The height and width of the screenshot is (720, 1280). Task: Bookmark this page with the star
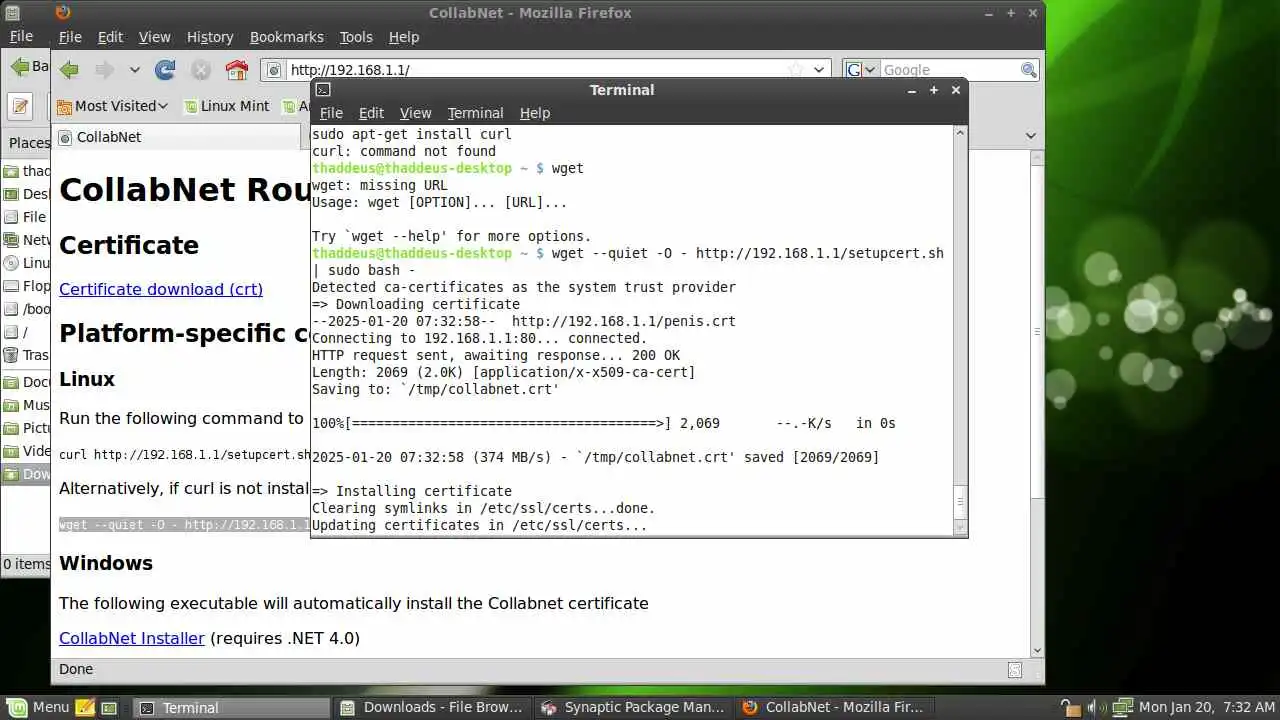tap(796, 70)
